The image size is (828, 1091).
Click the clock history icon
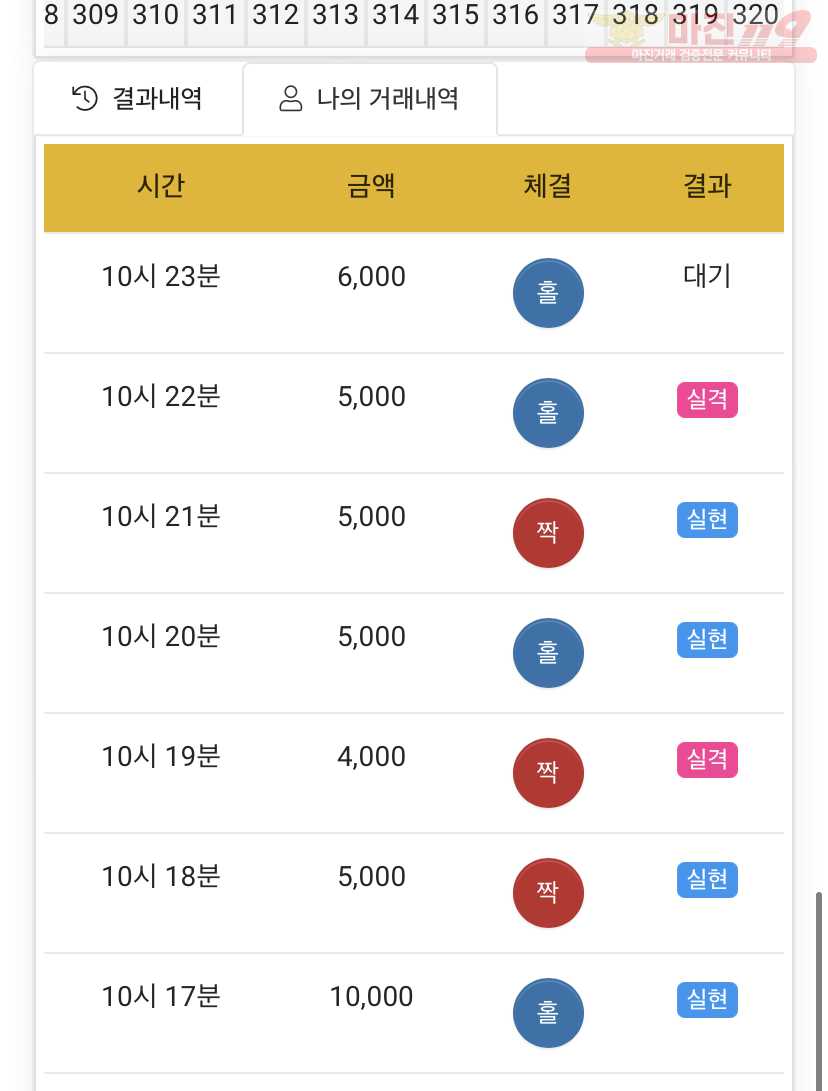(85, 98)
